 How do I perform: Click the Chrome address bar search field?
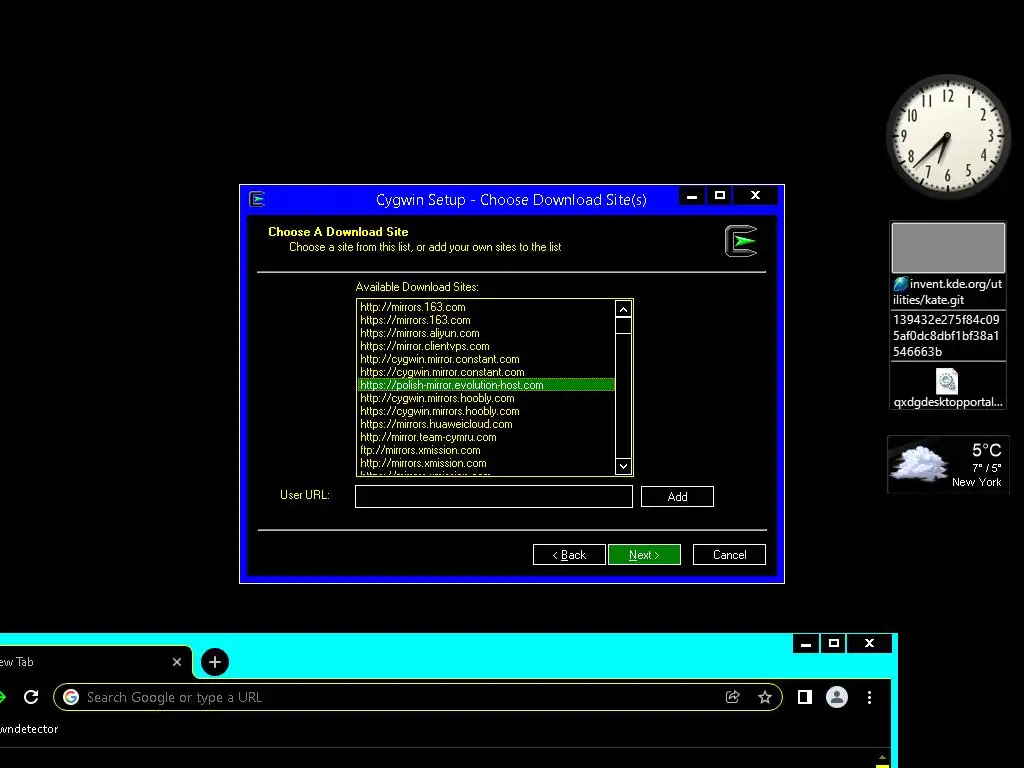418,697
